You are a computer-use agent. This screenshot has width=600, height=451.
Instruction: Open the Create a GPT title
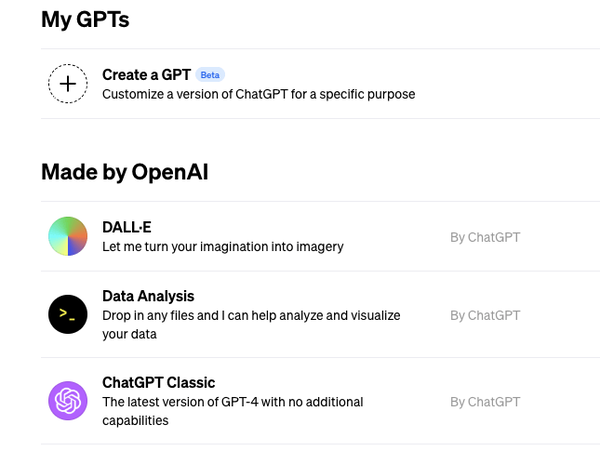(147, 75)
